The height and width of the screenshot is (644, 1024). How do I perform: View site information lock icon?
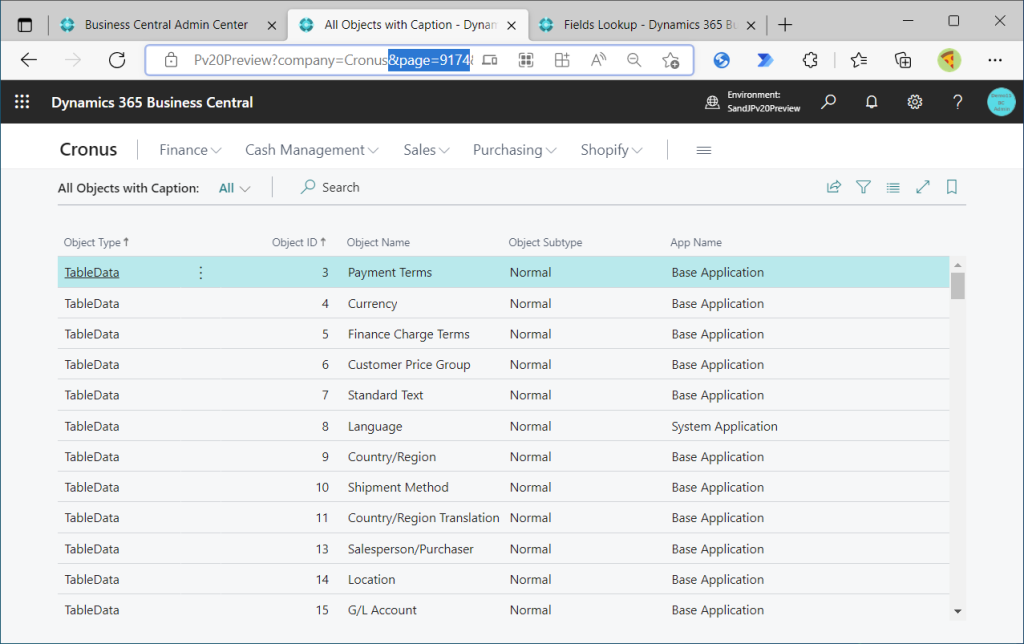pos(171,60)
